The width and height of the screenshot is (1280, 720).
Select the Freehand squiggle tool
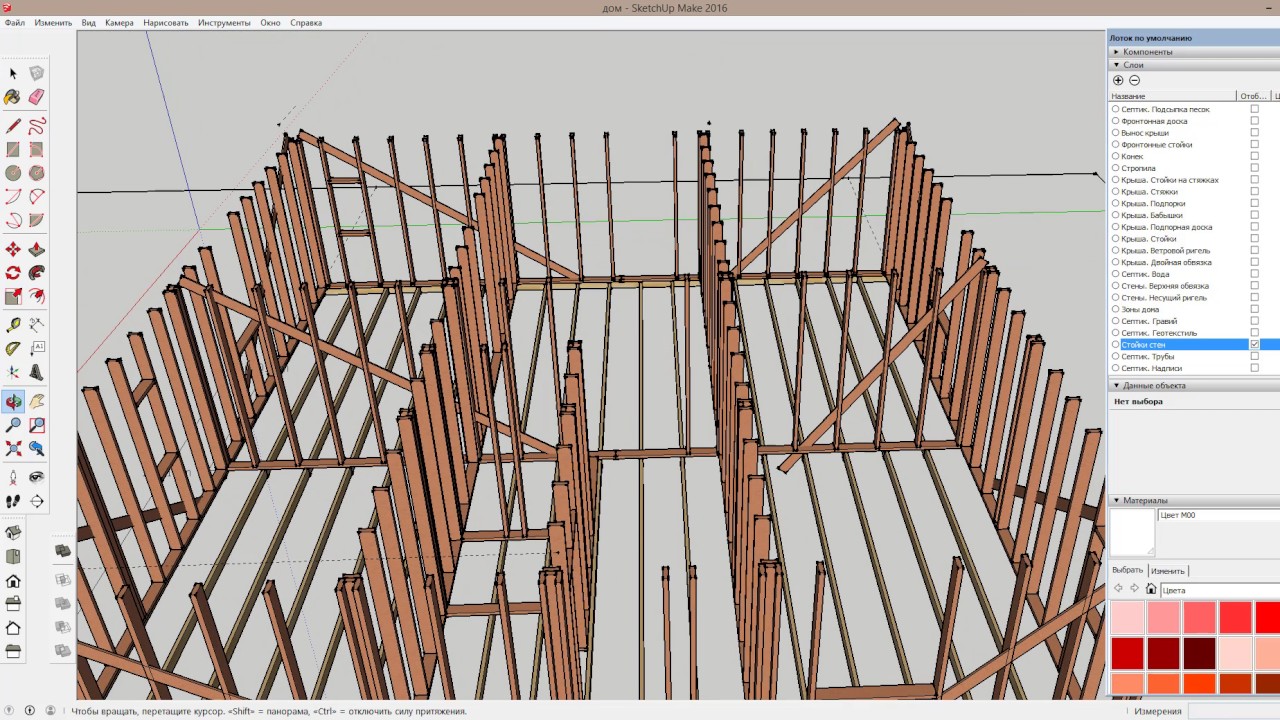[37, 126]
